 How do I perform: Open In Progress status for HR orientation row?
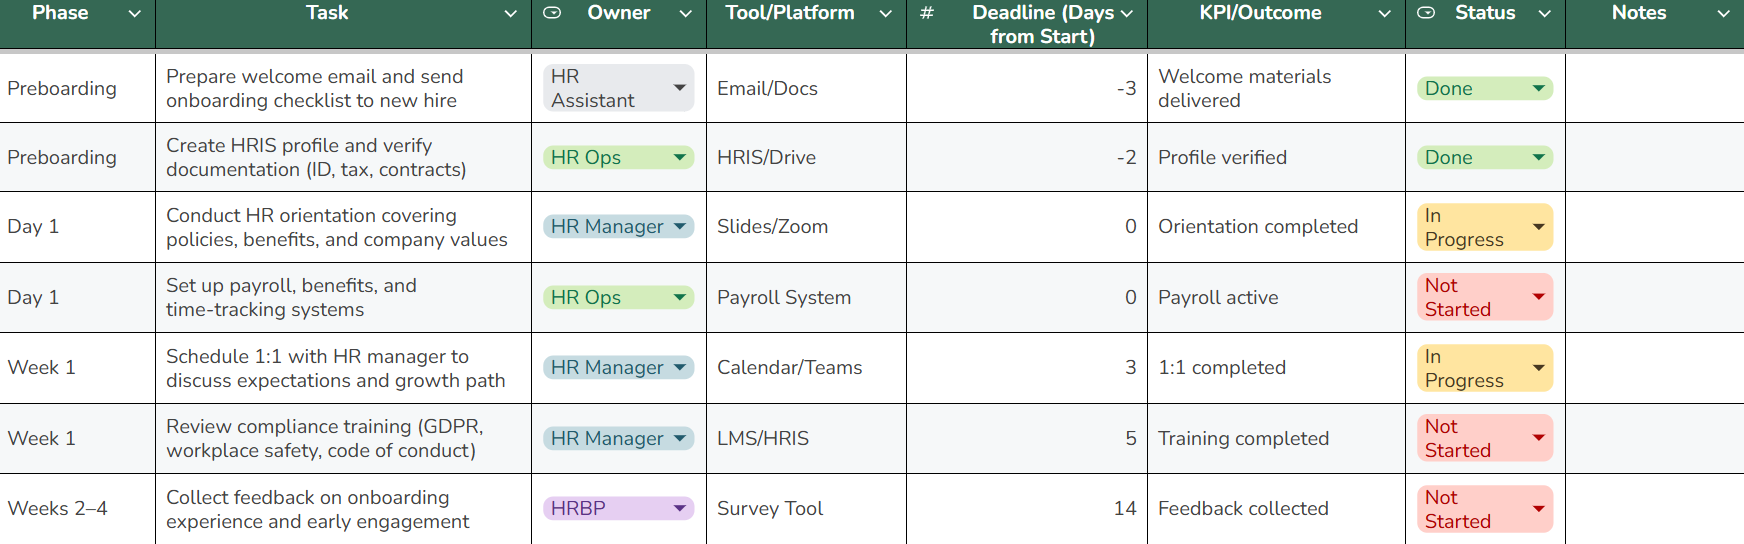[1538, 227]
